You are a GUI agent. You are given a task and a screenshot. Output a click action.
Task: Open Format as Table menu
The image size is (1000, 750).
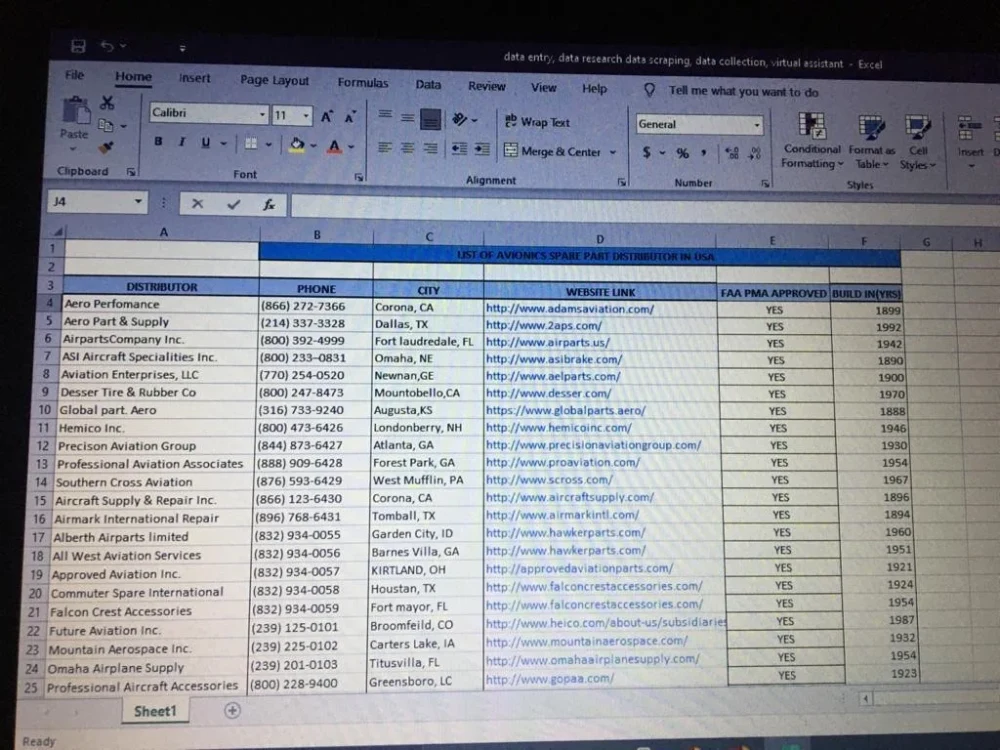872,142
